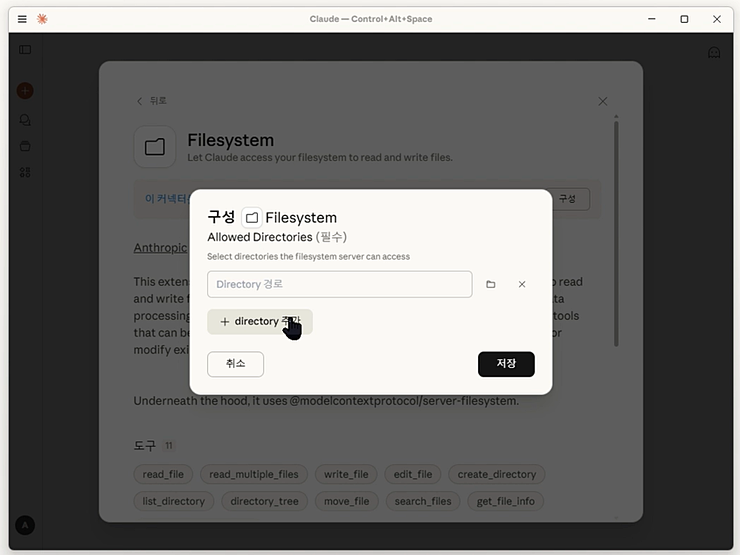Click the large Filesystem extension icon
Screen dimensions: 740x555
[155, 147]
